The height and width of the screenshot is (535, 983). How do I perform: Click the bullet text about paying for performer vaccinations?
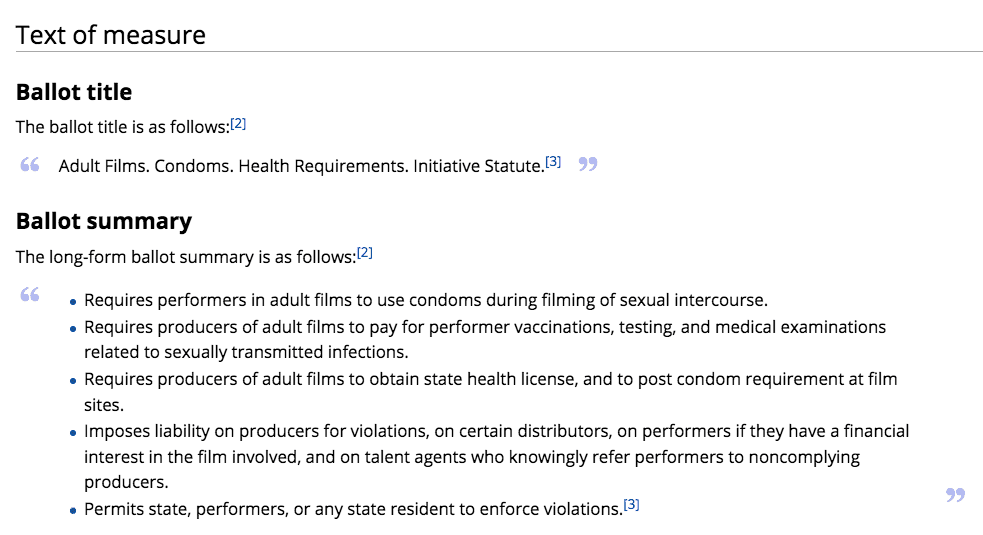click(x=484, y=327)
